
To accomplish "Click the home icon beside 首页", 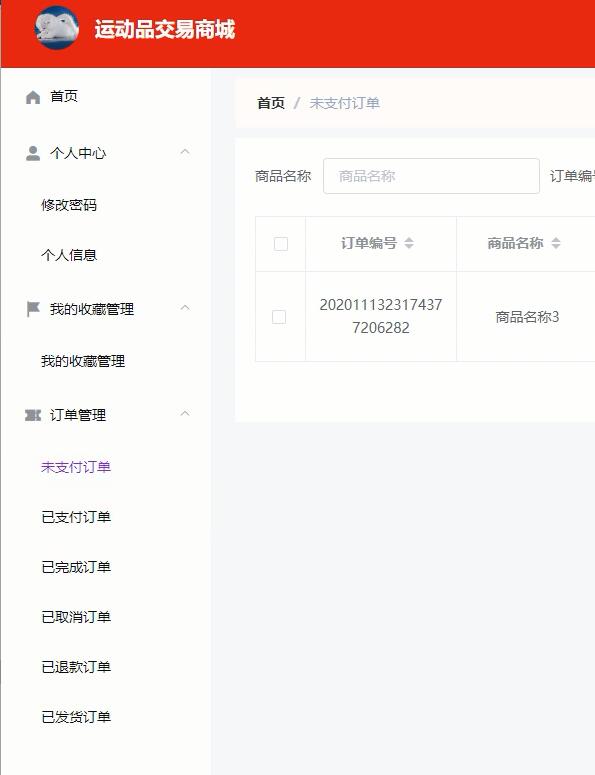I will tap(33, 97).
